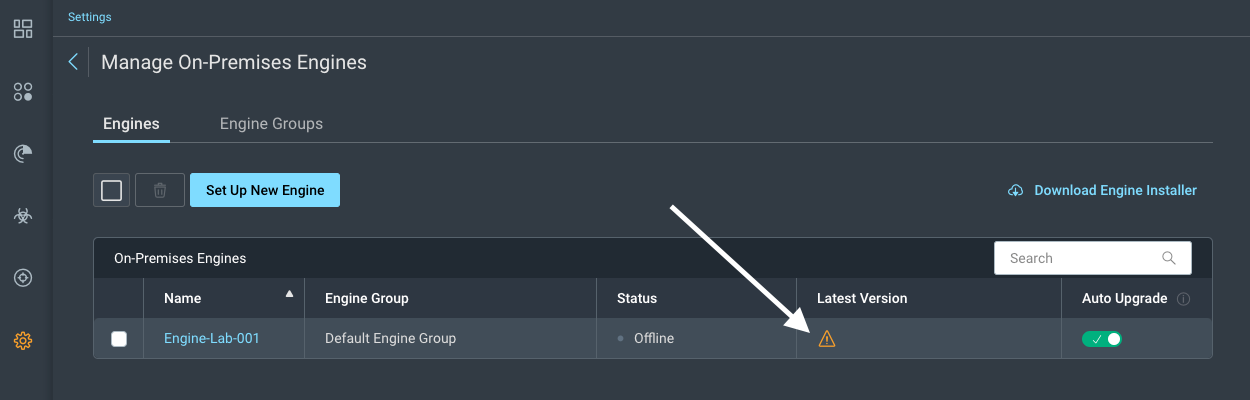Switch to the Engine Groups tab
This screenshot has height=400, width=1250.
[271, 124]
